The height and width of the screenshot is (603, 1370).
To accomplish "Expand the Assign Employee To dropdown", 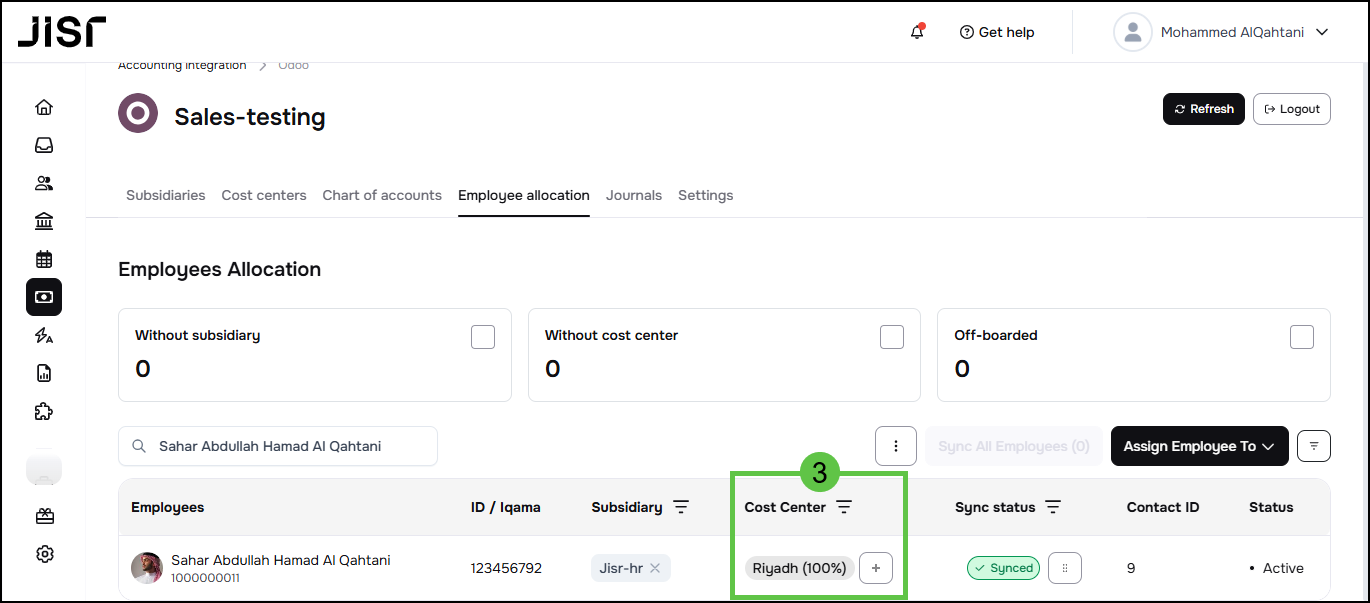I will (x=1199, y=446).
